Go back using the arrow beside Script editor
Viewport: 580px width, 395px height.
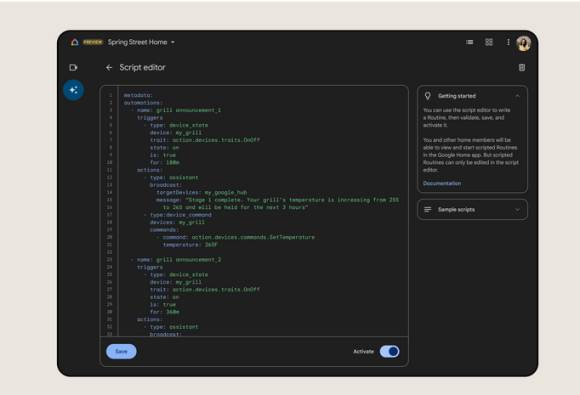(109, 67)
